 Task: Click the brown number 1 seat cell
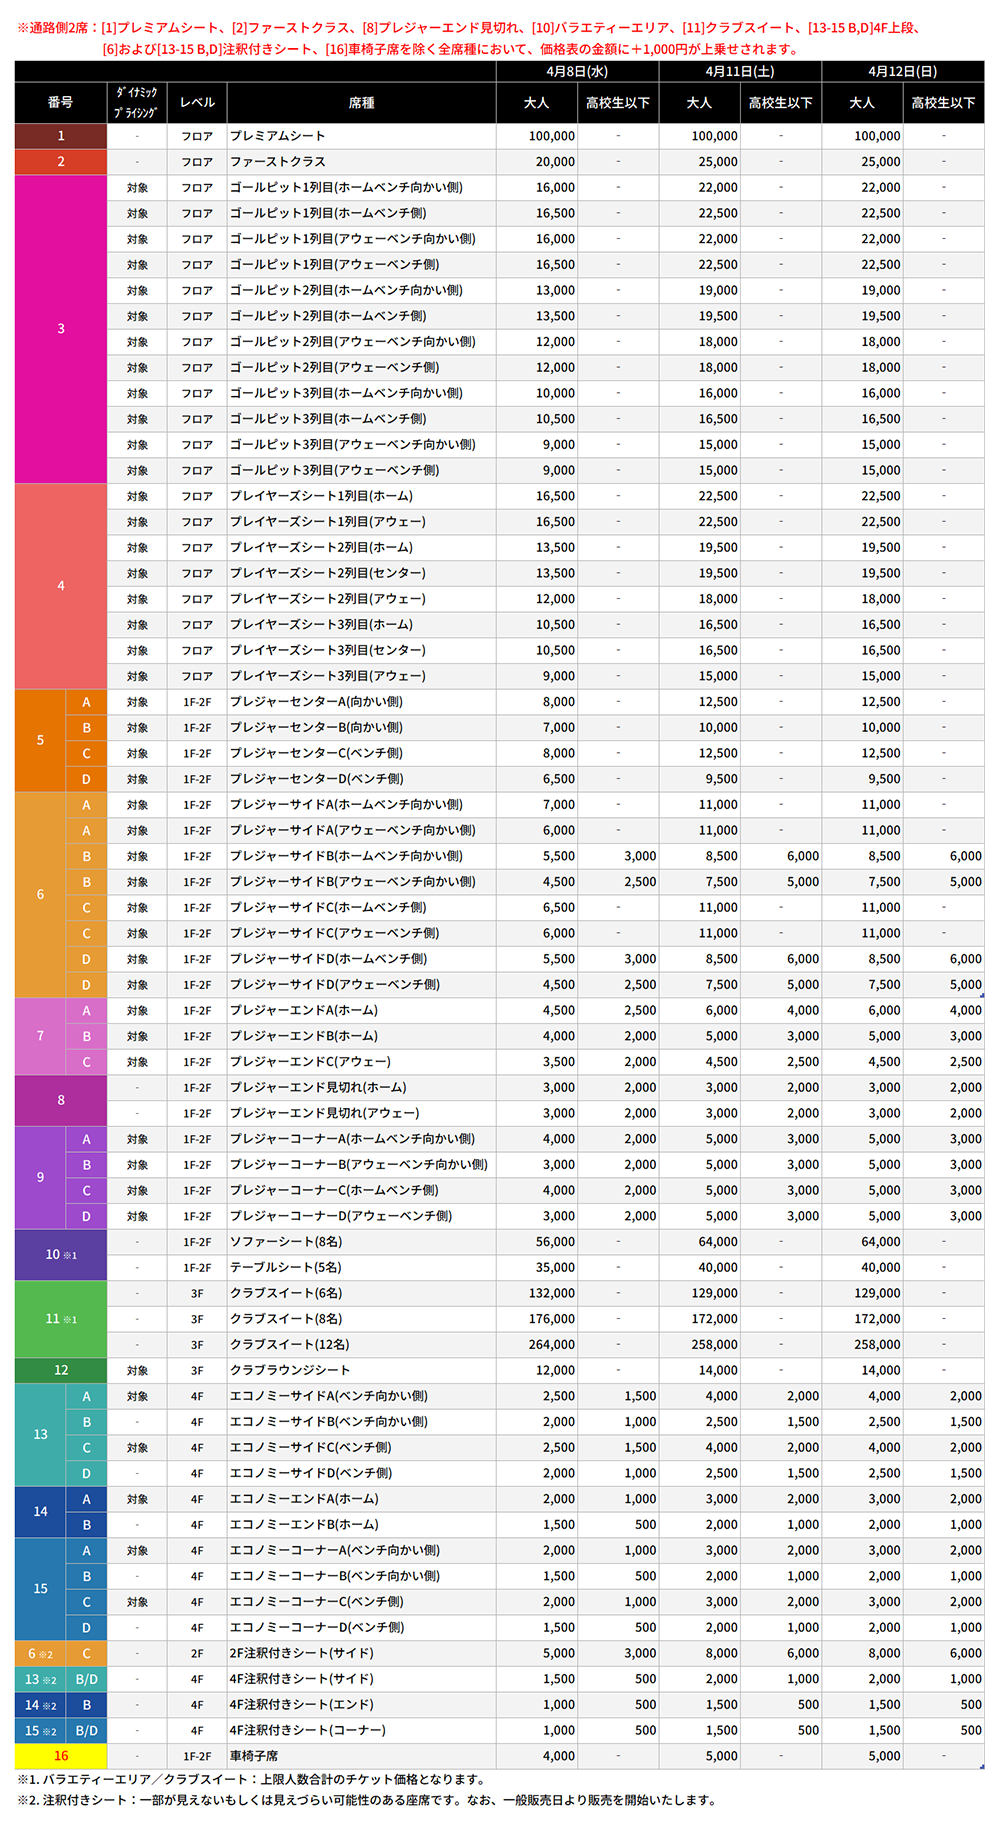pos(60,136)
